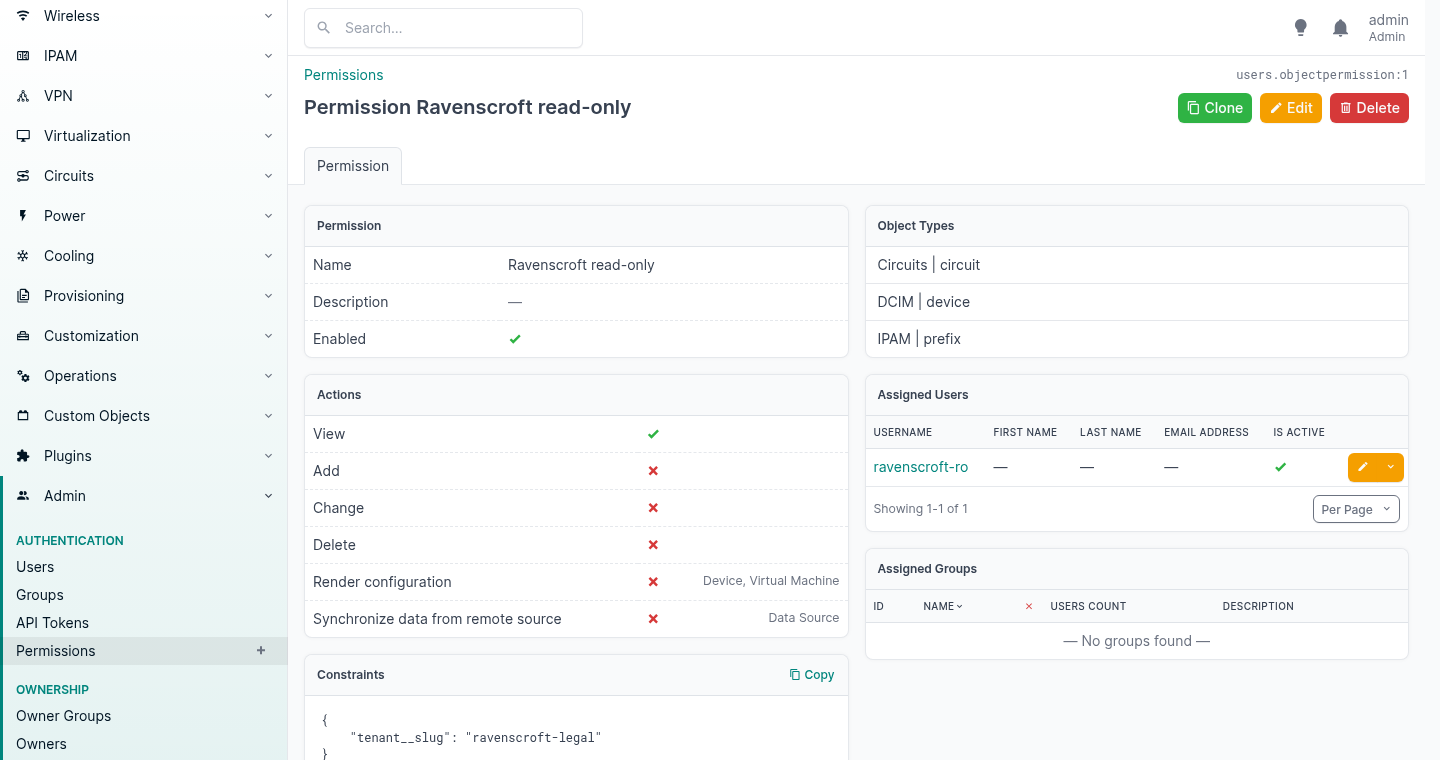The height and width of the screenshot is (760, 1440).
Task: Click the Power lightning bolt icon
Action: (x=23, y=216)
